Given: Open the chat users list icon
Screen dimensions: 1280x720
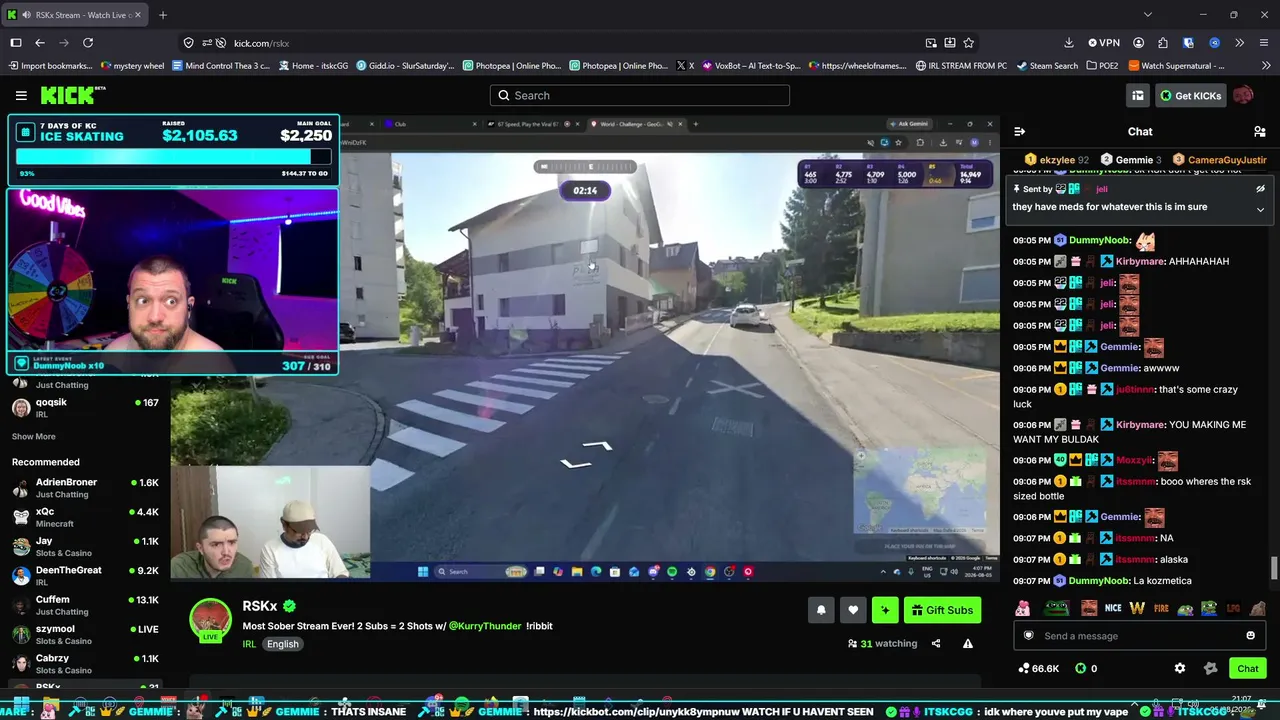Looking at the screenshot, I should 1260,131.
